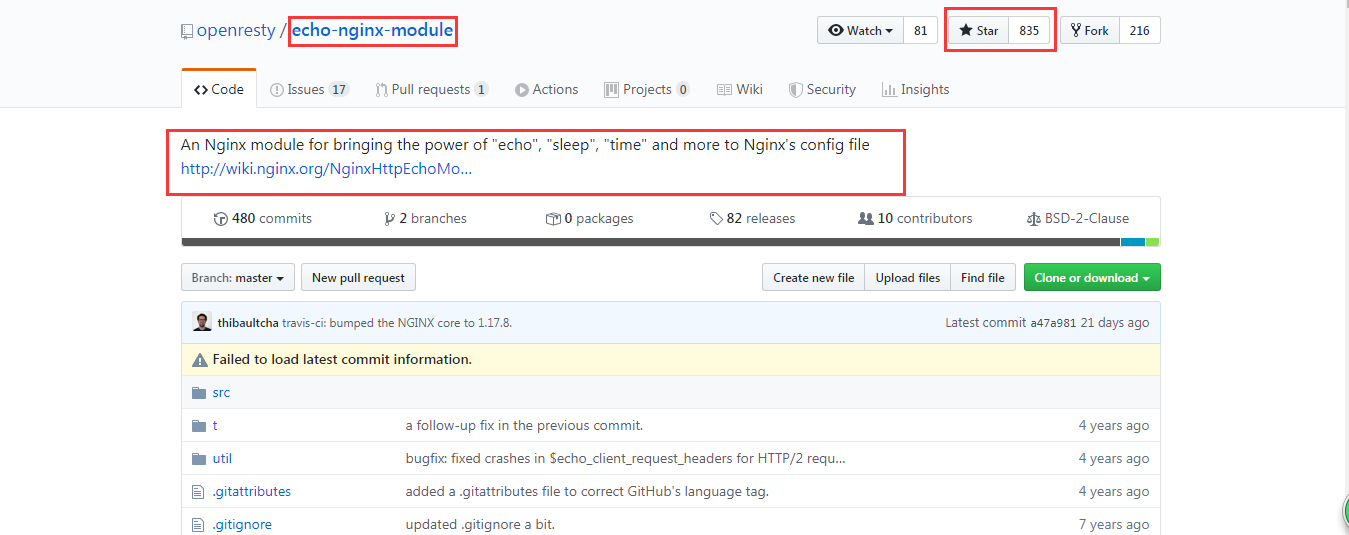Click the license scale icon

click(x=1034, y=219)
